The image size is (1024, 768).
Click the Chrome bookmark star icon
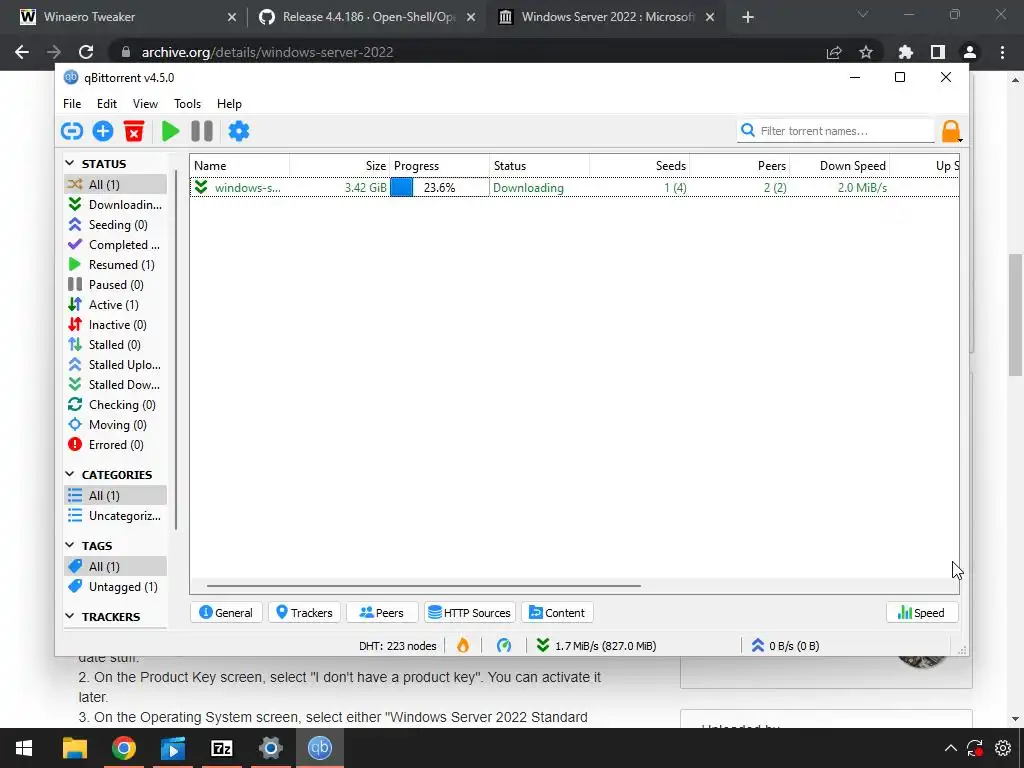tap(866, 52)
